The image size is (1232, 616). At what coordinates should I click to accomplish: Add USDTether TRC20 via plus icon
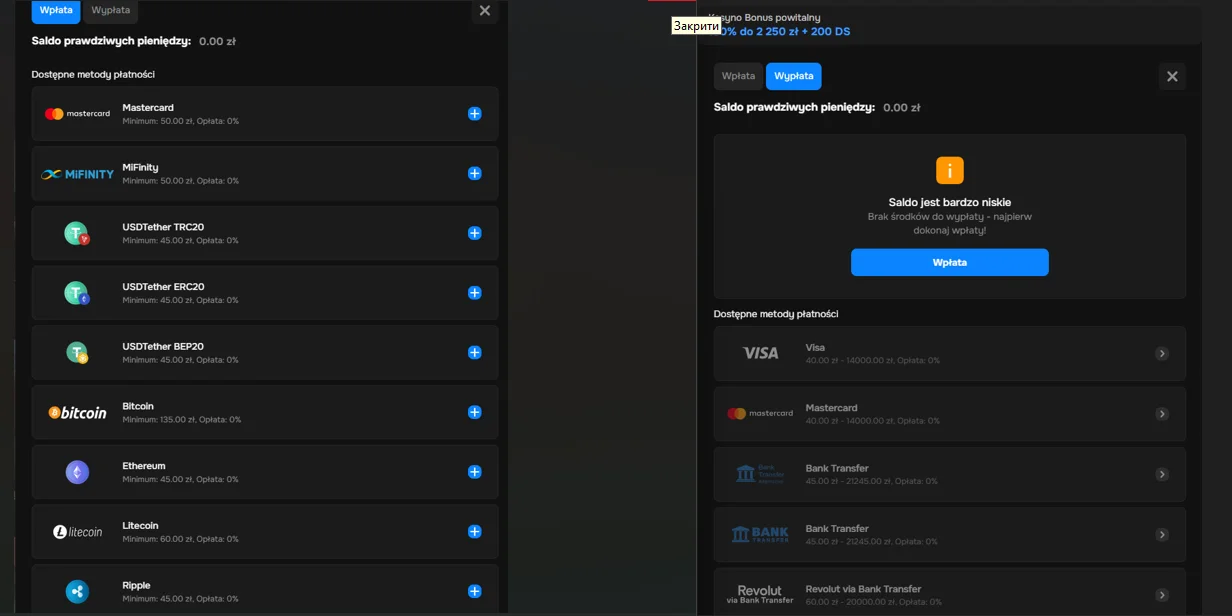pos(474,233)
